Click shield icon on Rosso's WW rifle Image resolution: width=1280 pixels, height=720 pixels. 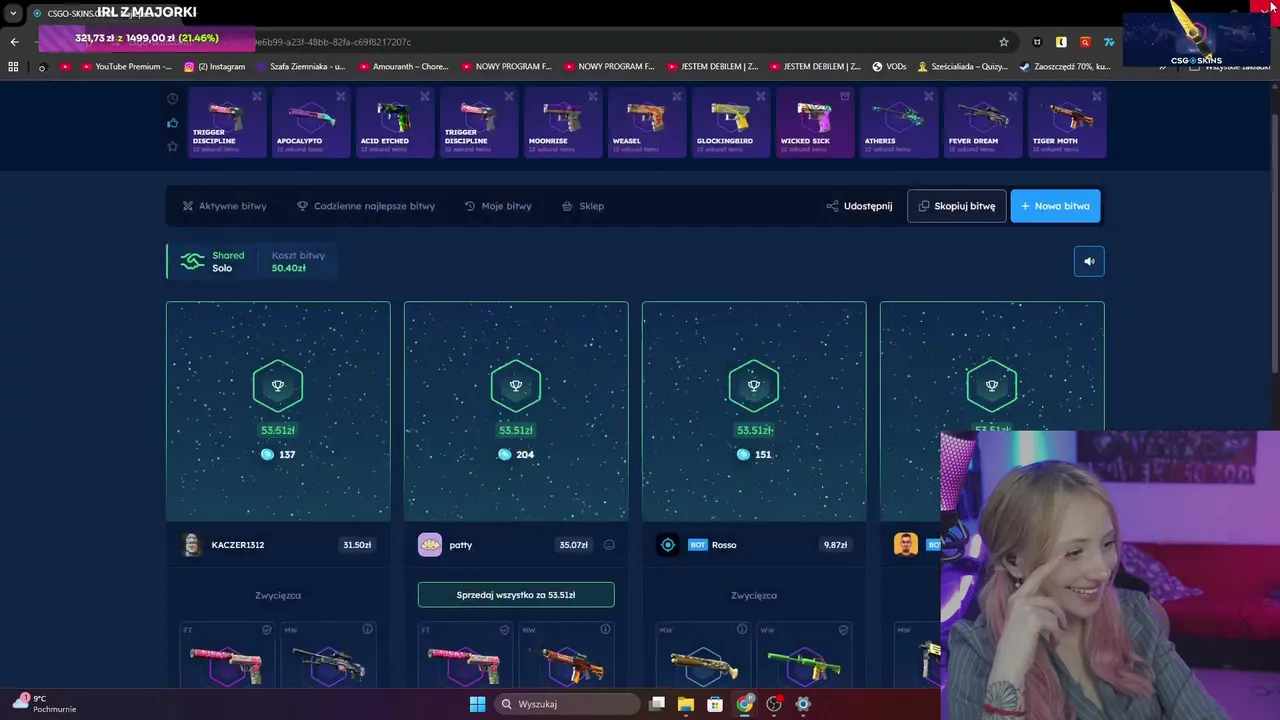click(843, 630)
